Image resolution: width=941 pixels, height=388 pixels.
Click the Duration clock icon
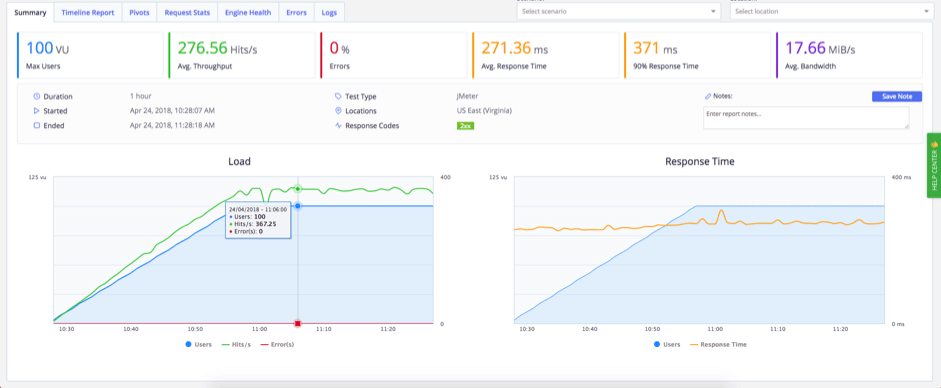[x=37, y=97]
